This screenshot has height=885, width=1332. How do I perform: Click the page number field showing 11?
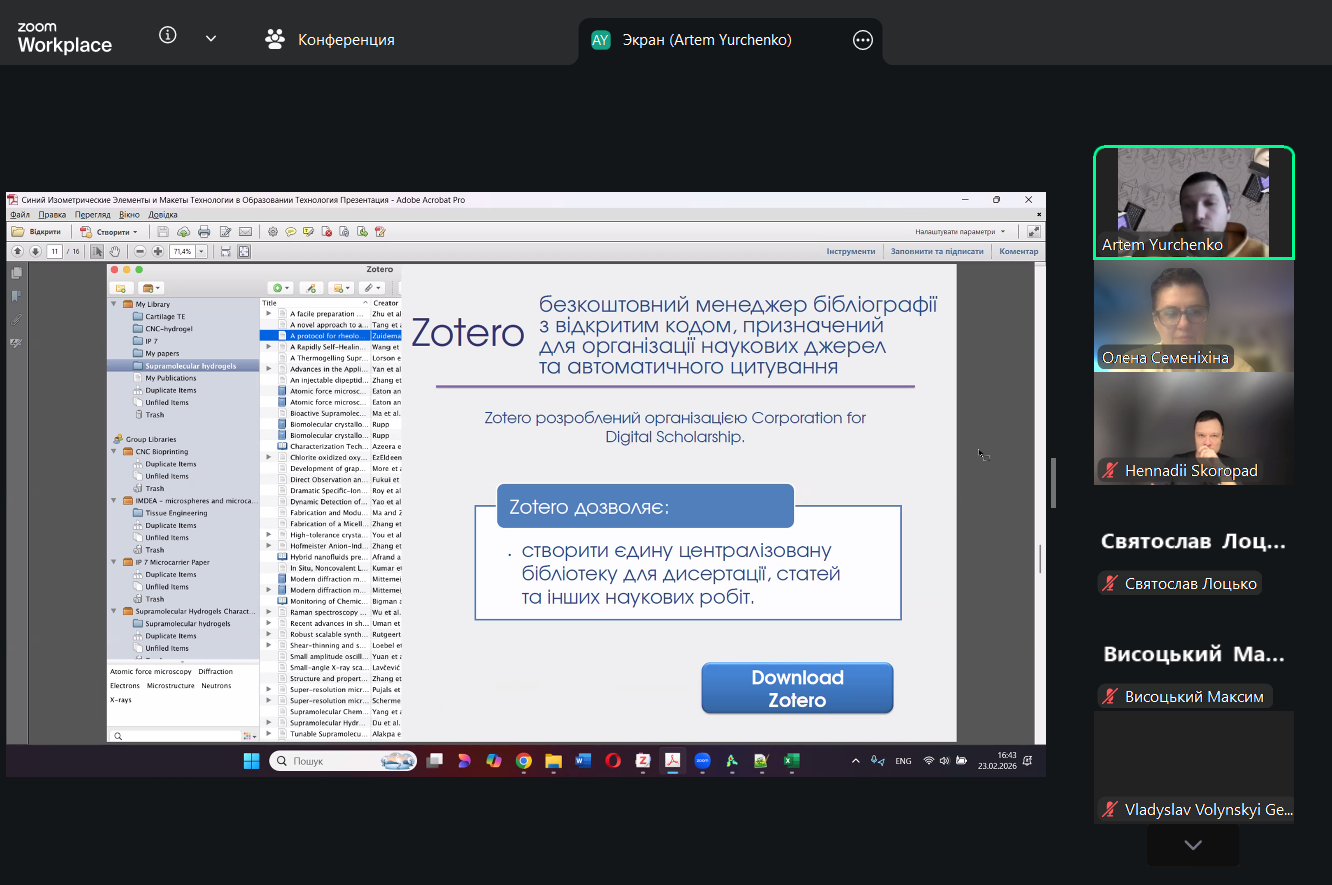pyautogui.click(x=55, y=251)
